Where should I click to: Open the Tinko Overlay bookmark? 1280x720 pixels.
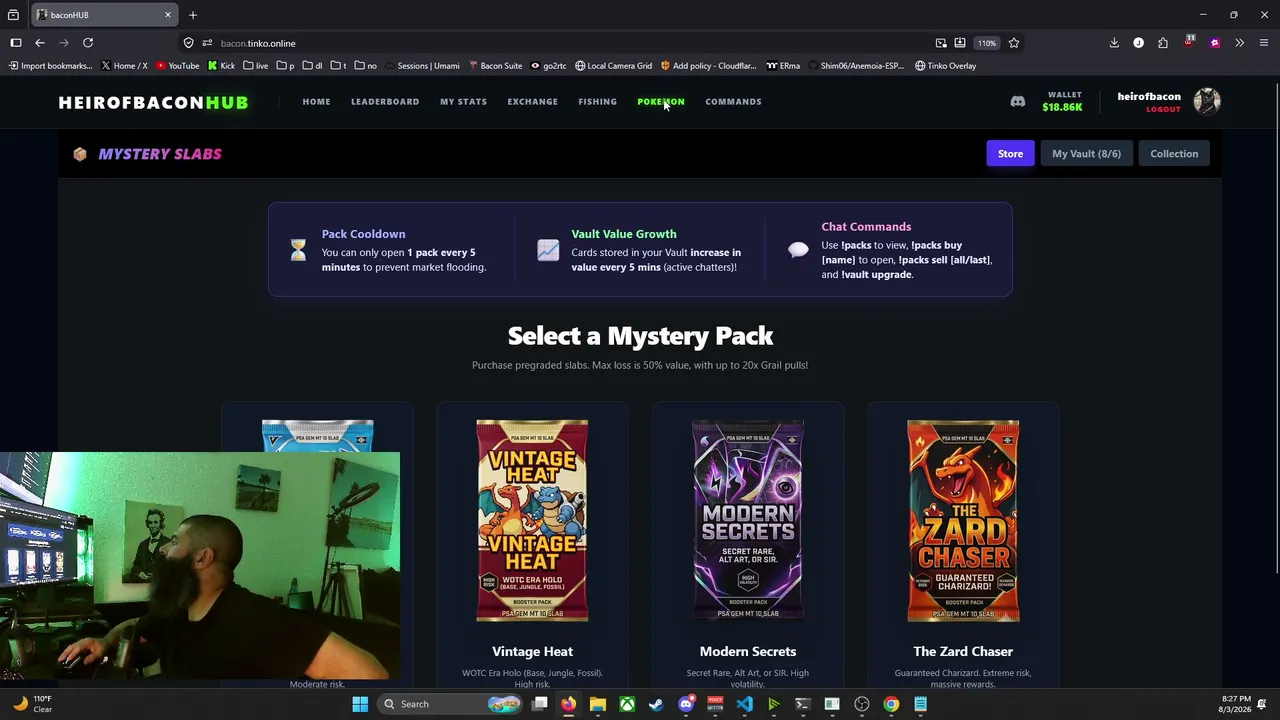click(945, 66)
